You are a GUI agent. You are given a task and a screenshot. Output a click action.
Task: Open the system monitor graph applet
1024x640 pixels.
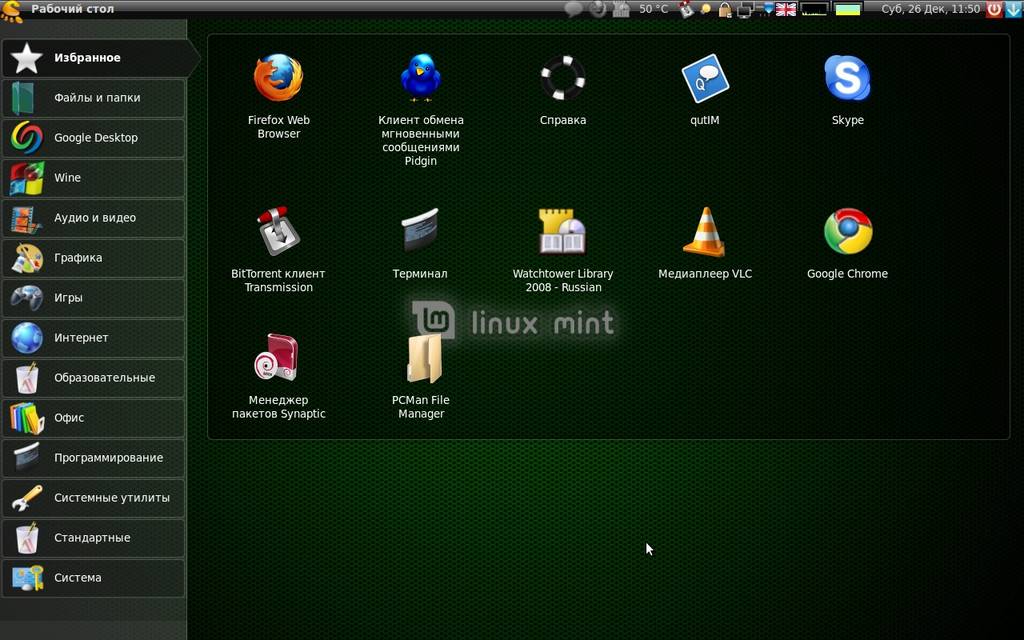(814, 9)
